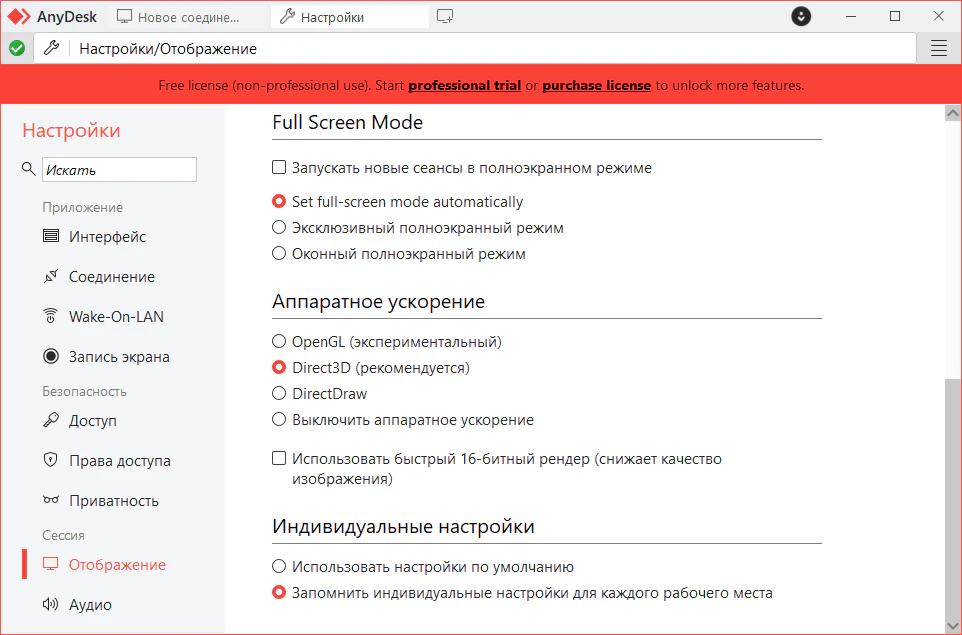
Task: Open Интерфейс settings in the sidebar
Action: (94, 236)
